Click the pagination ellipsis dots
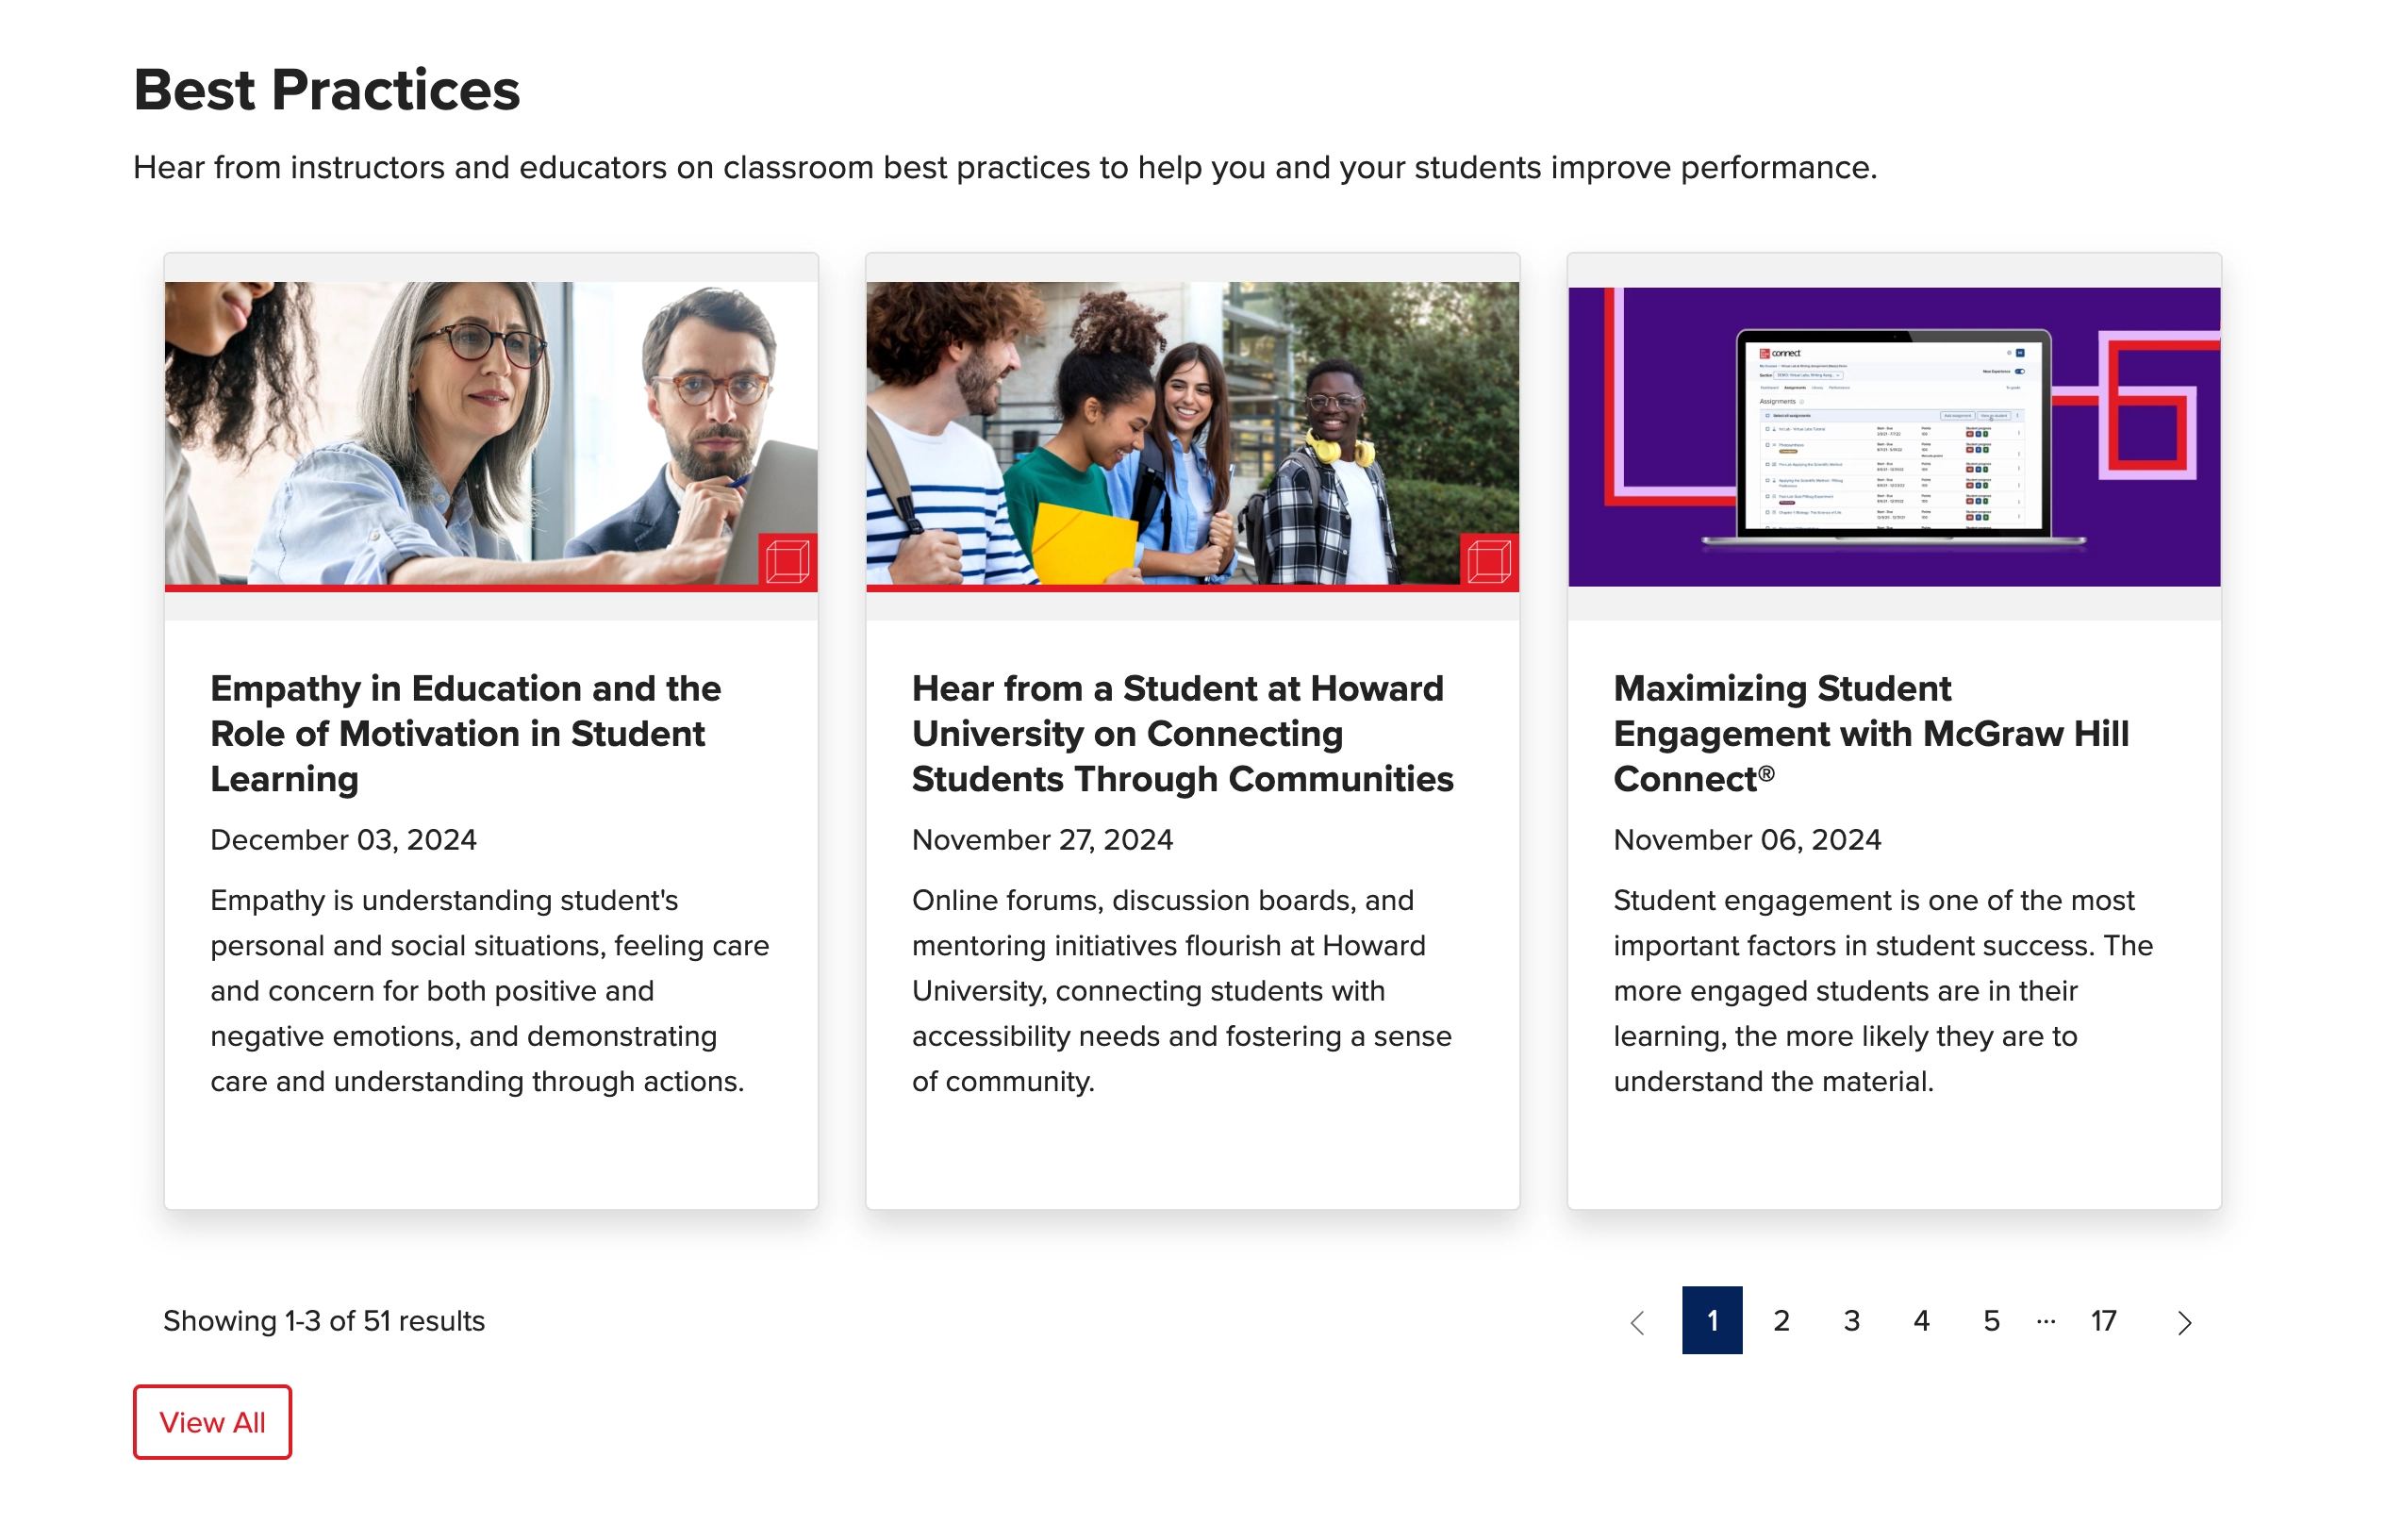This screenshot has height=1540, width=2386. tap(2045, 1320)
